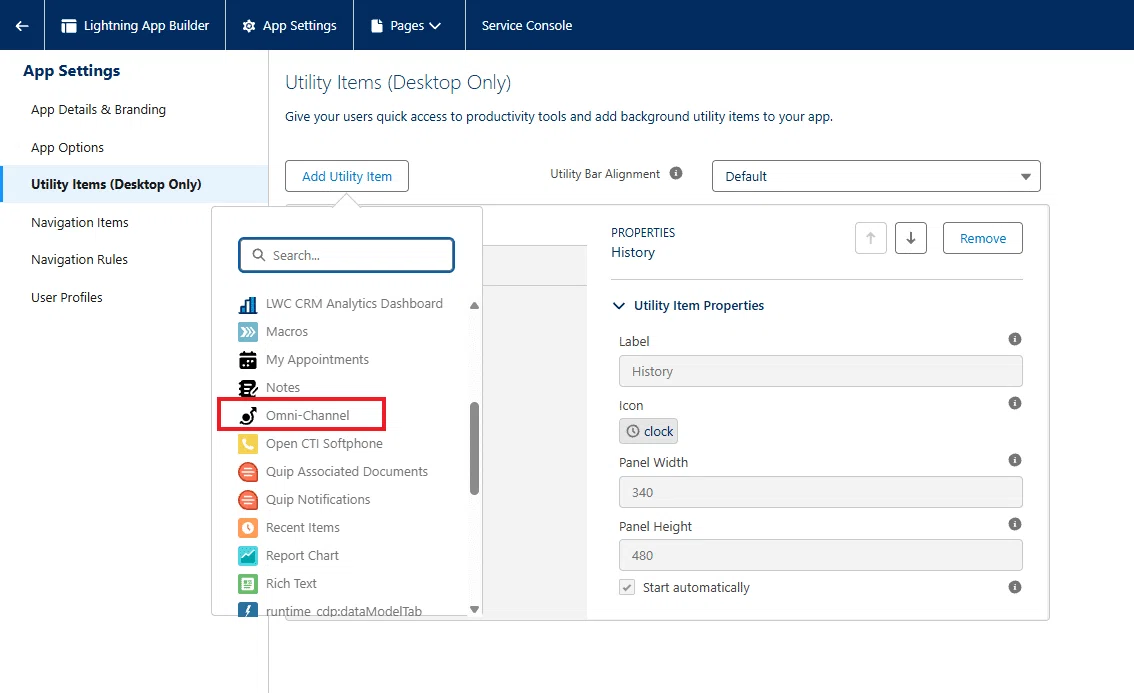Image resolution: width=1134 pixels, height=693 pixels.
Task: Open Lightning App Builder tab
Action: (135, 25)
